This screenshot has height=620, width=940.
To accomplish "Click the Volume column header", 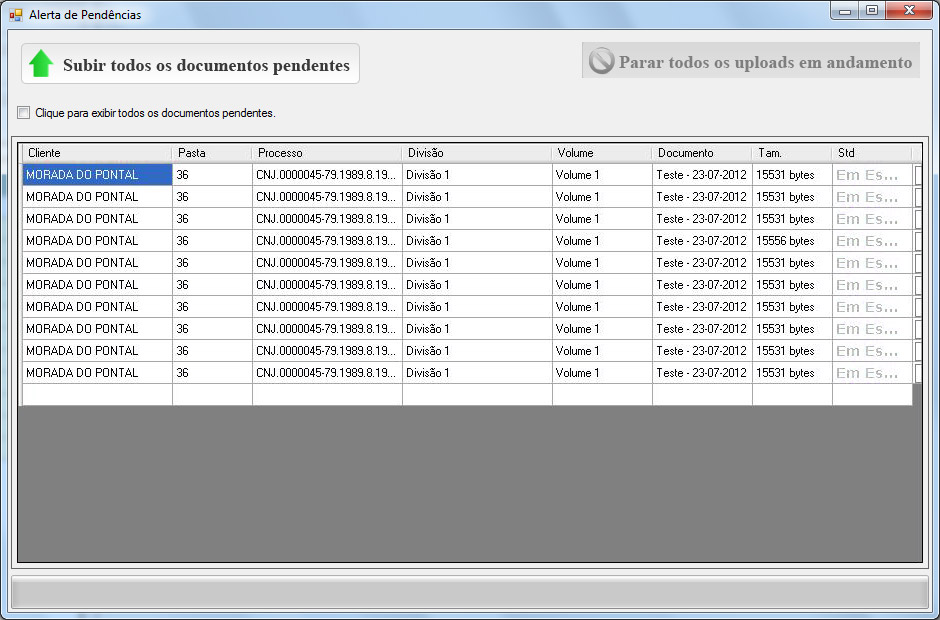I will click(601, 153).
